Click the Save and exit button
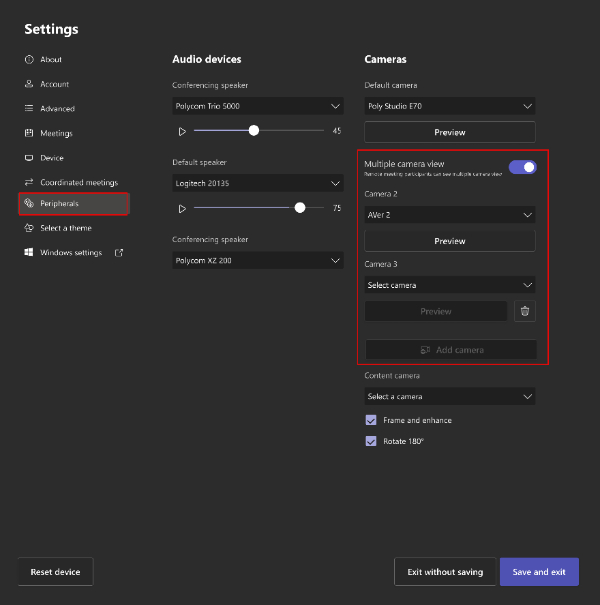Screen dimensions: 600x605 click(538, 572)
